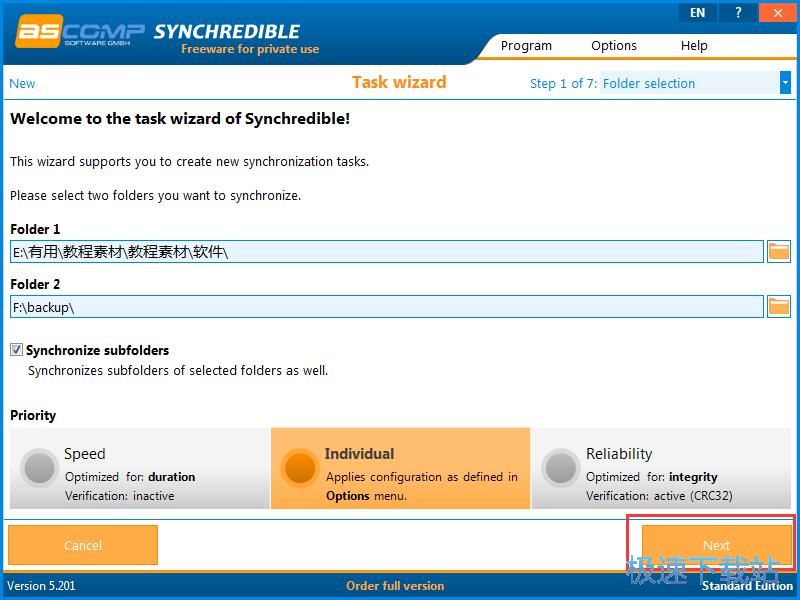
Task: Click the ASCOMP logo
Action: (x=81, y=32)
